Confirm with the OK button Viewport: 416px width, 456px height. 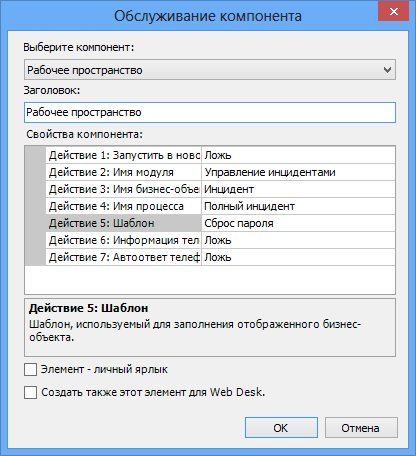pyautogui.click(x=281, y=428)
